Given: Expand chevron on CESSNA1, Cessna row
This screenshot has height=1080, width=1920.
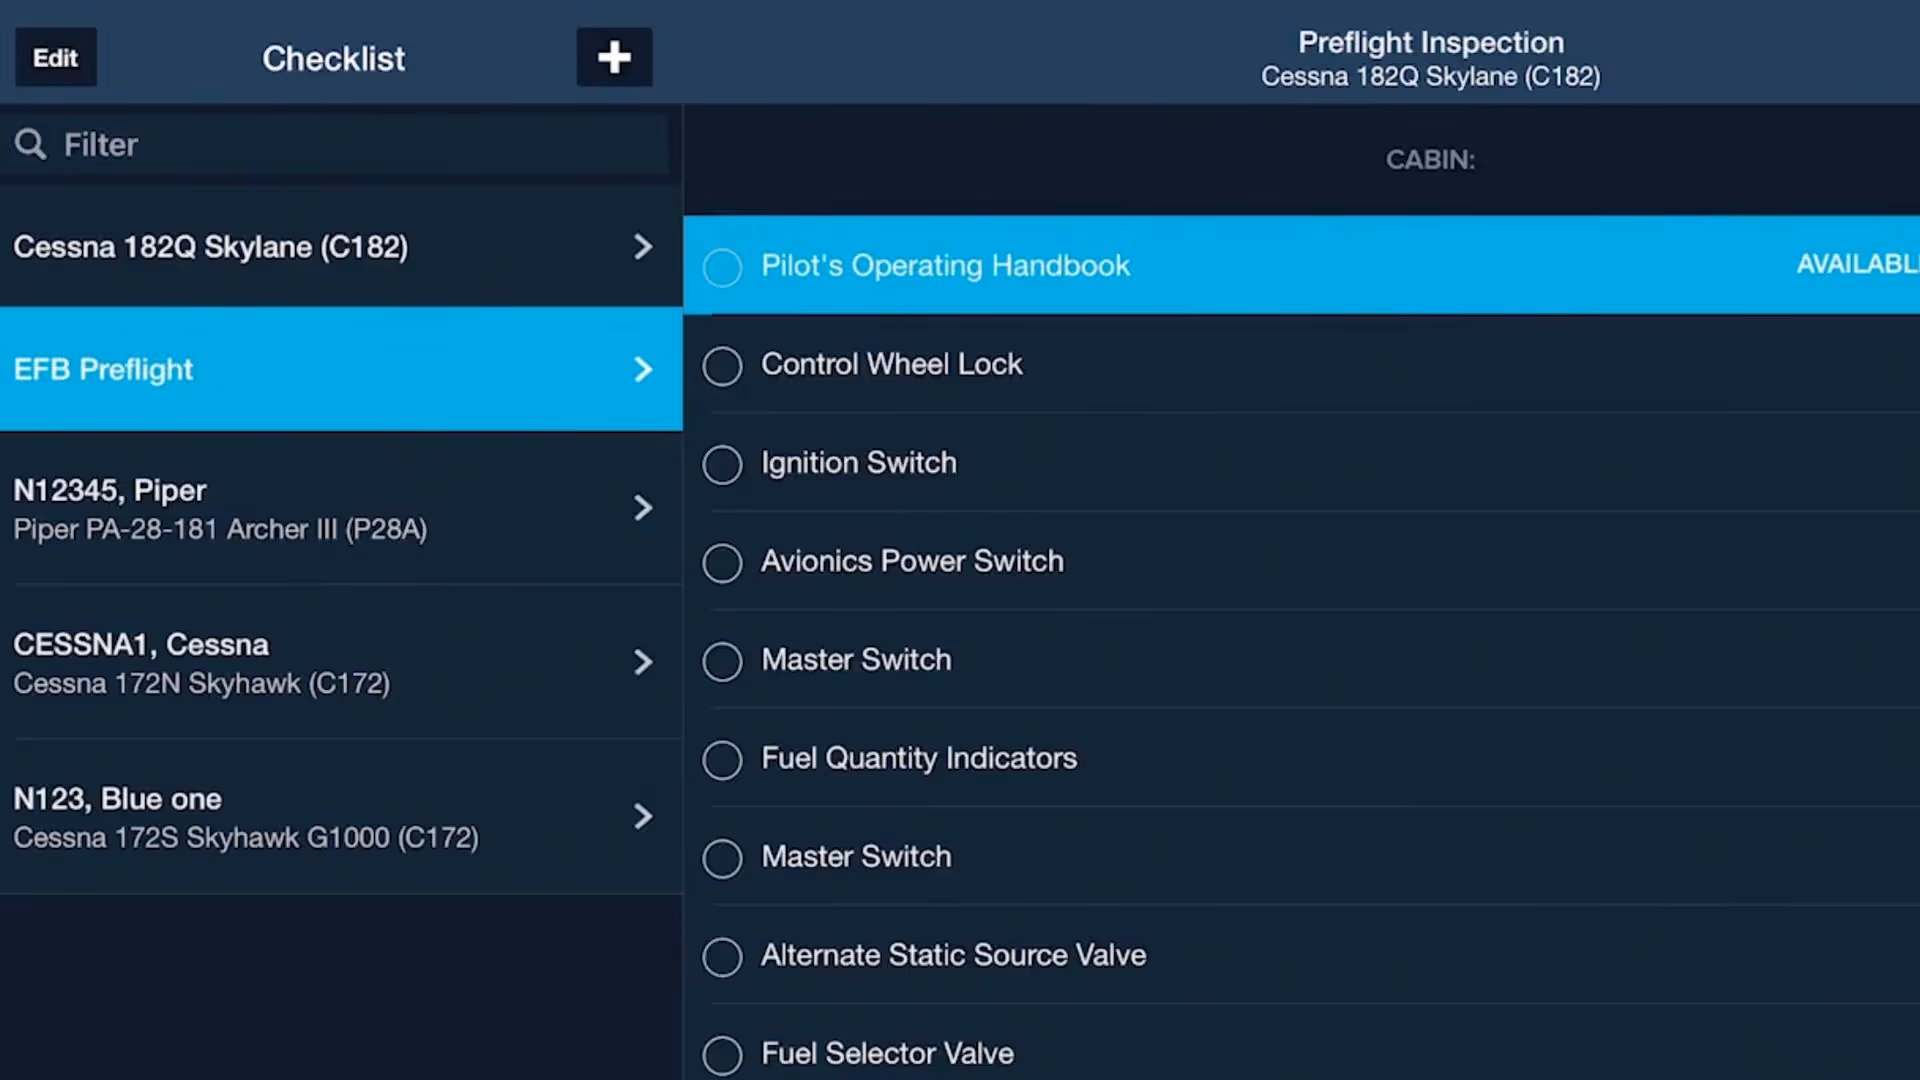Looking at the screenshot, I should [x=643, y=662].
